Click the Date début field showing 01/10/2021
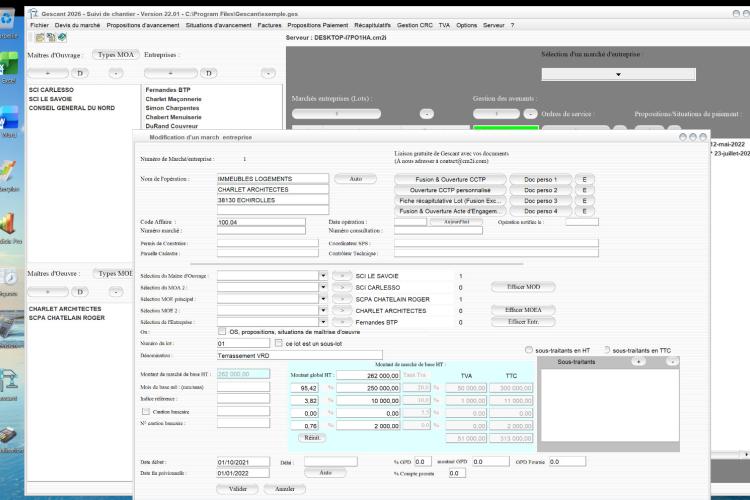The image size is (750, 500). click(243, 462)
